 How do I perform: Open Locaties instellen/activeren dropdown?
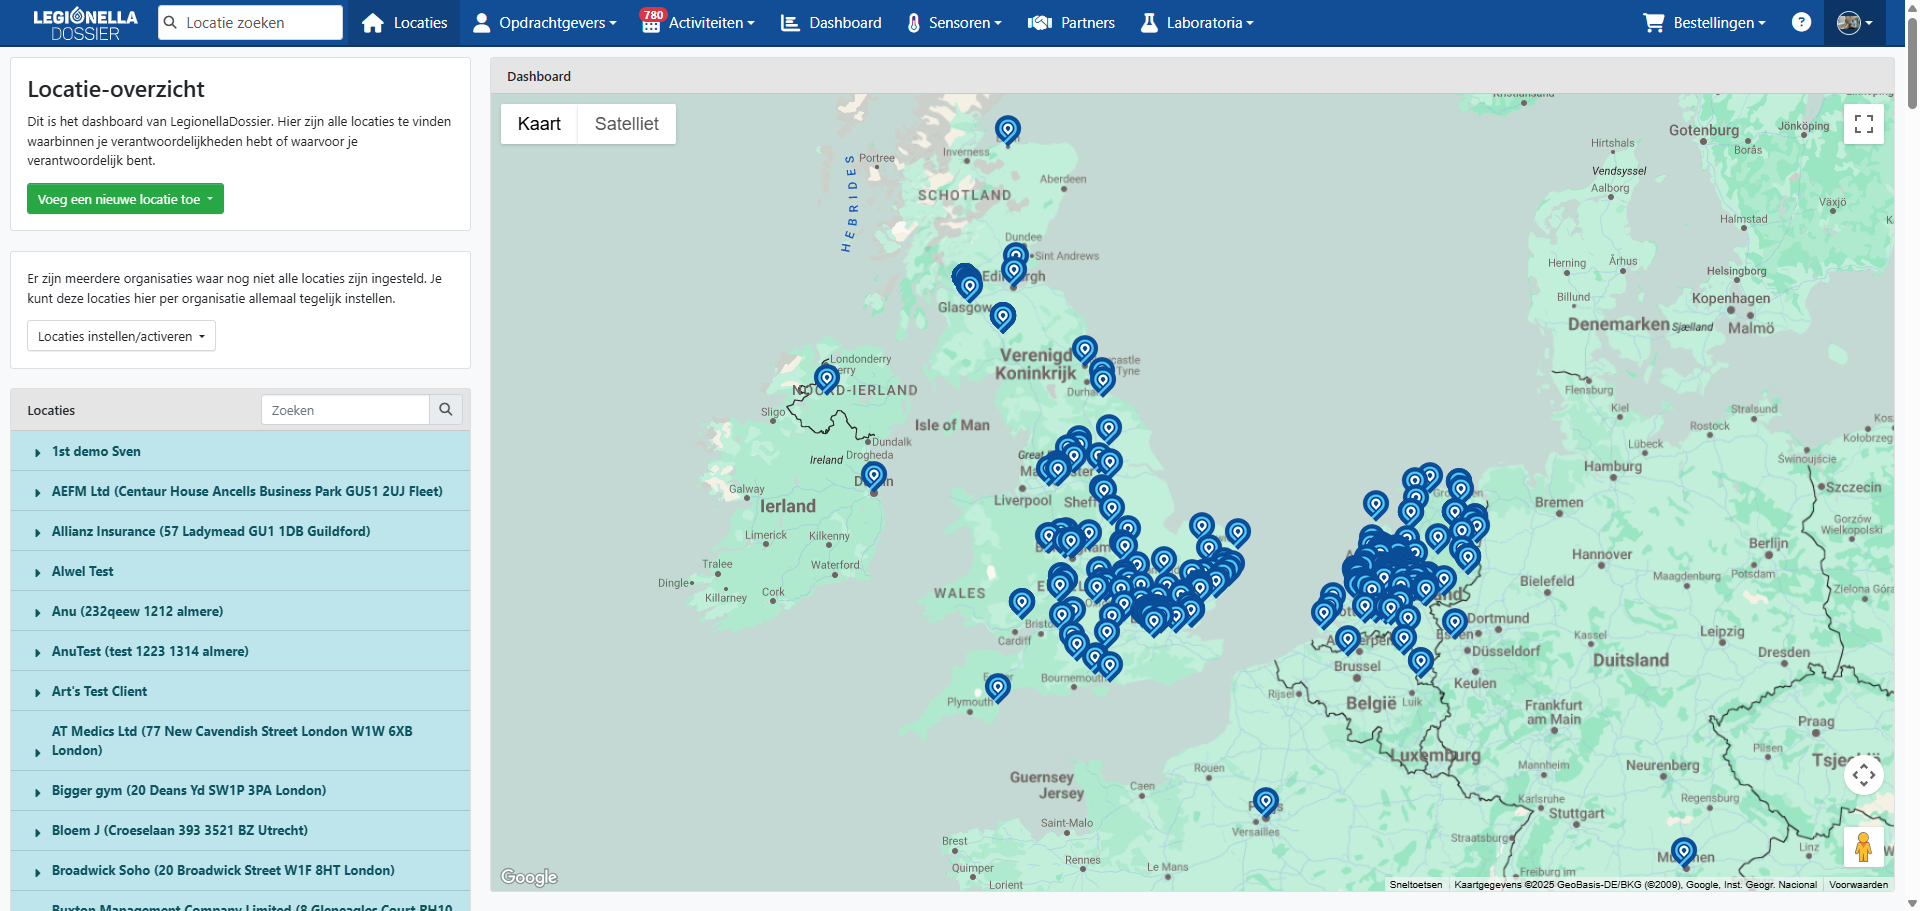pos(121,336)
